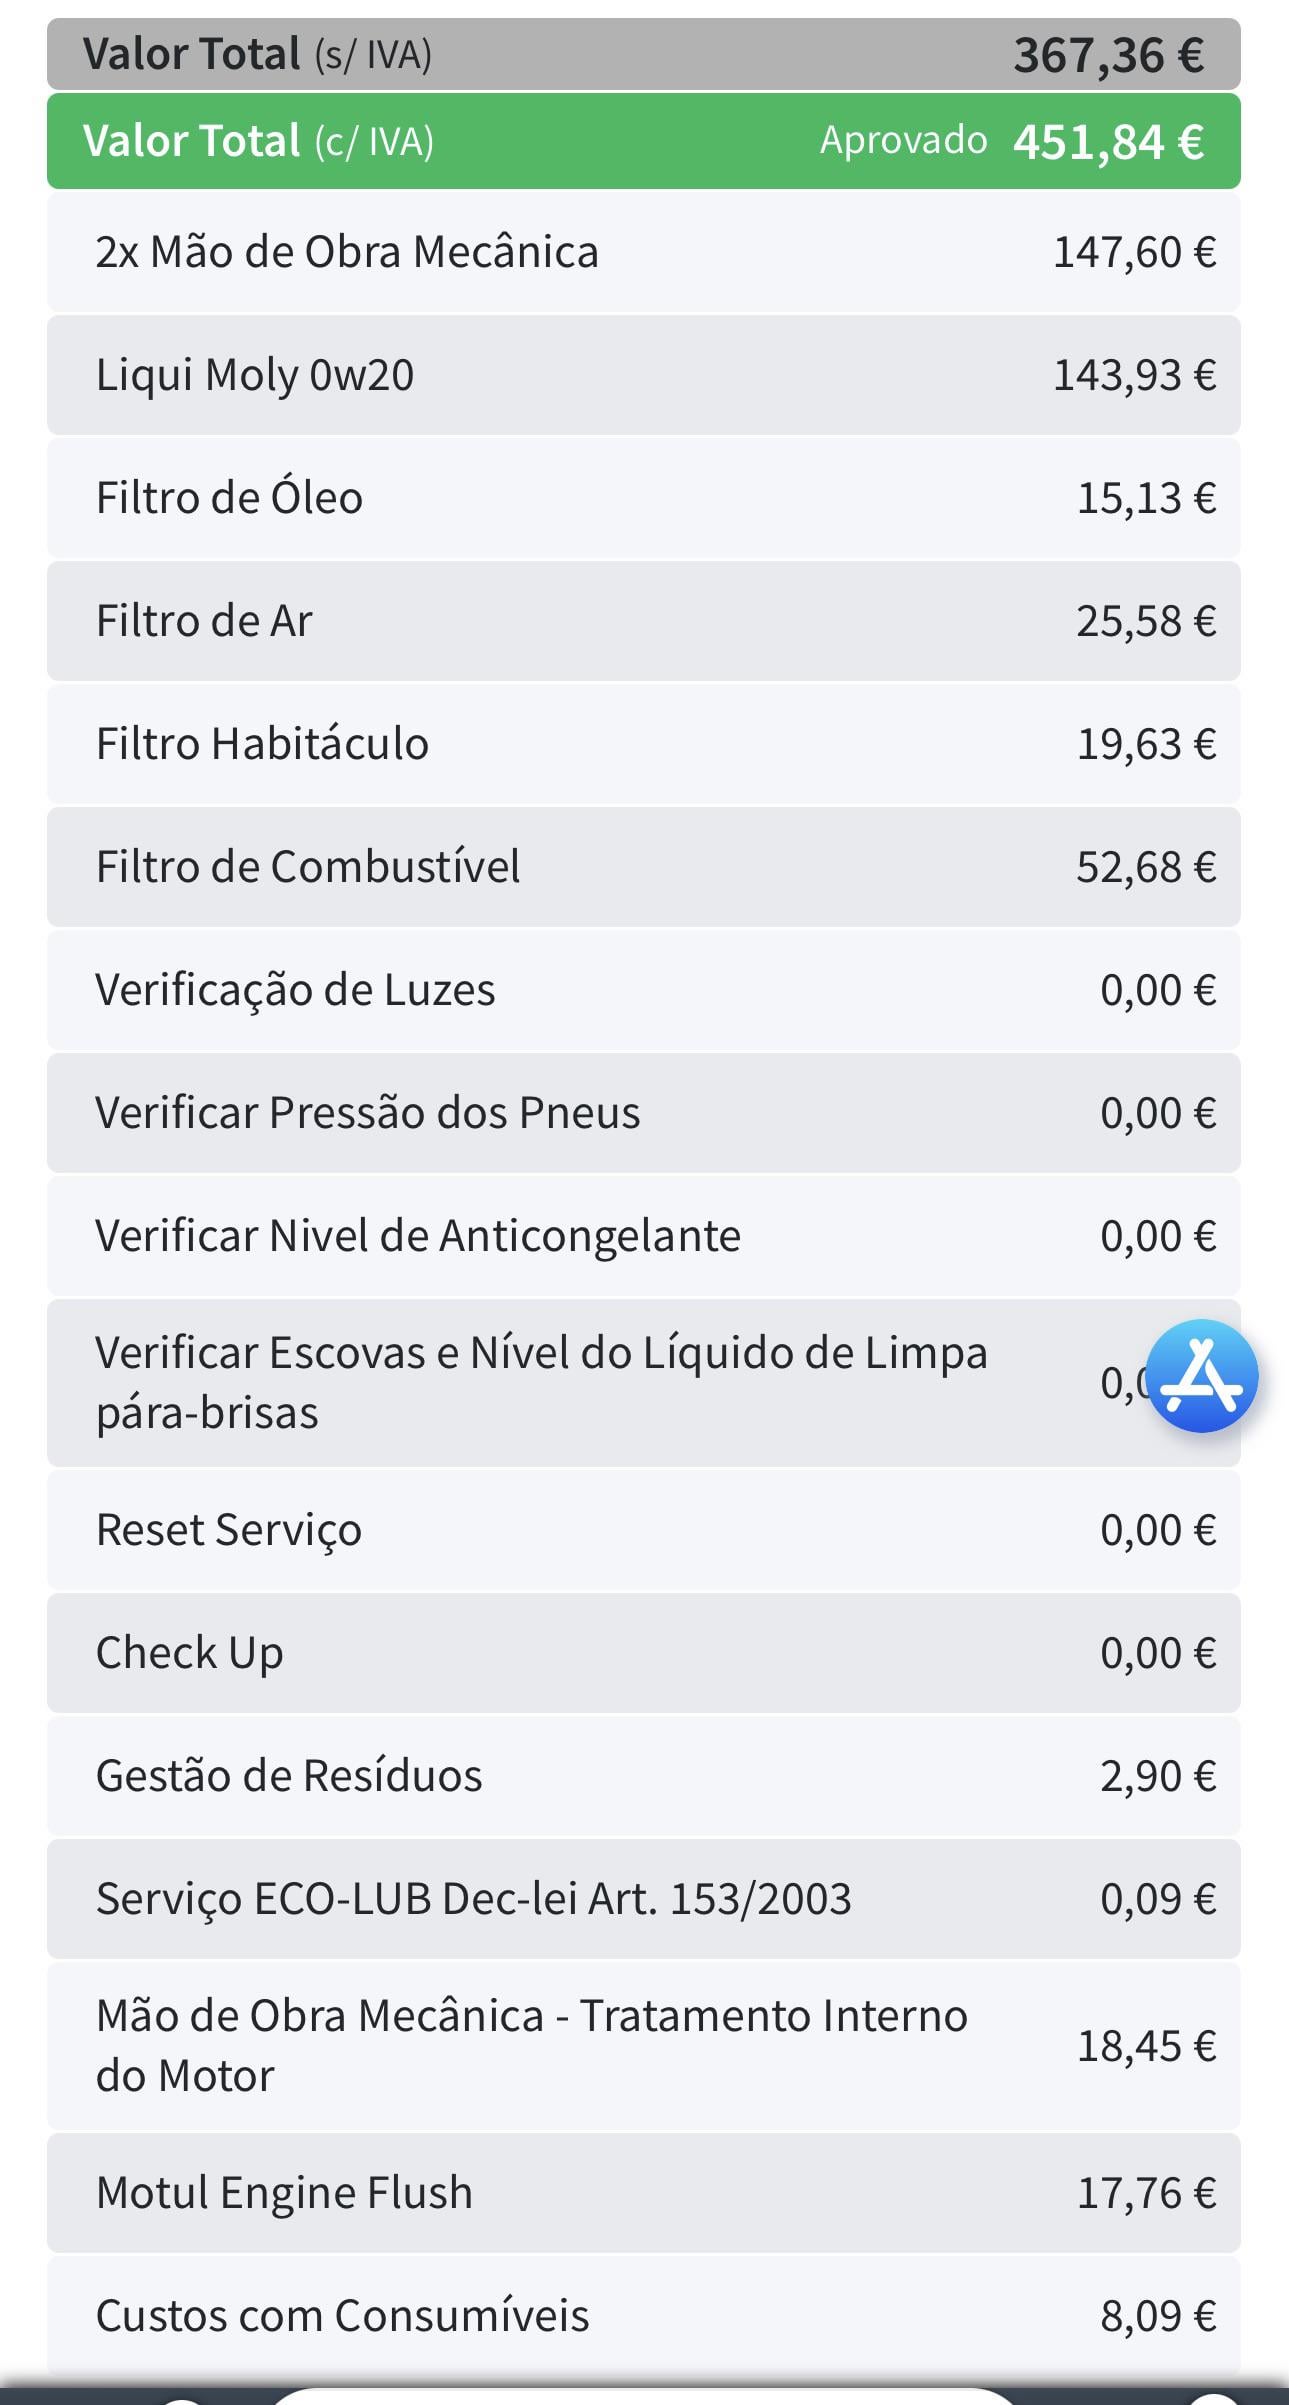
Task: Open the 2x Mão de Obra Mecânica row
Action: 644,252
